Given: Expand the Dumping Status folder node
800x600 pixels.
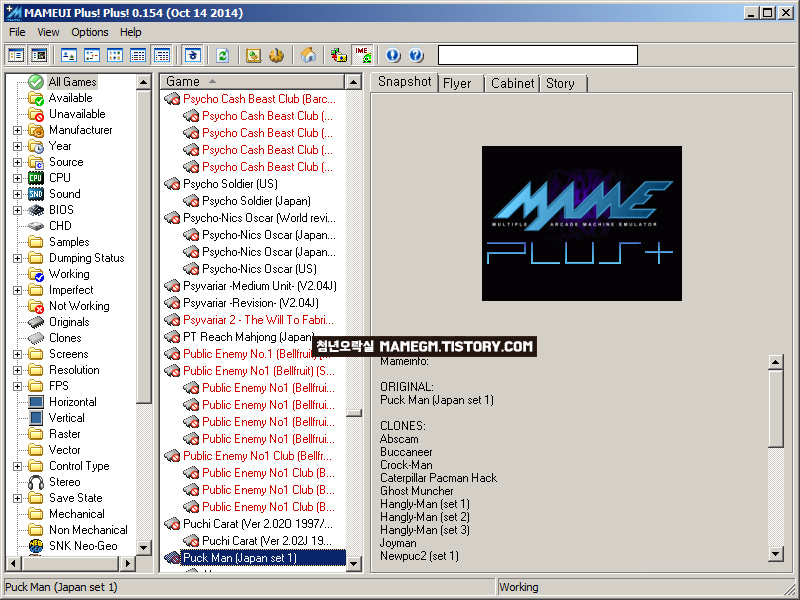Looking at the screenshot, I should click(x=17, y=258).
